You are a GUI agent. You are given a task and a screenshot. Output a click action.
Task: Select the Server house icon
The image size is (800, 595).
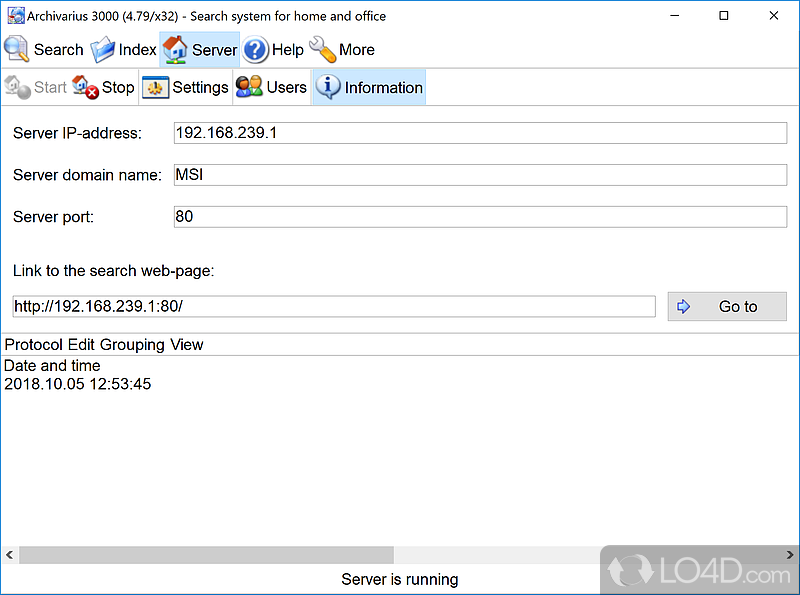coord(175,49)
